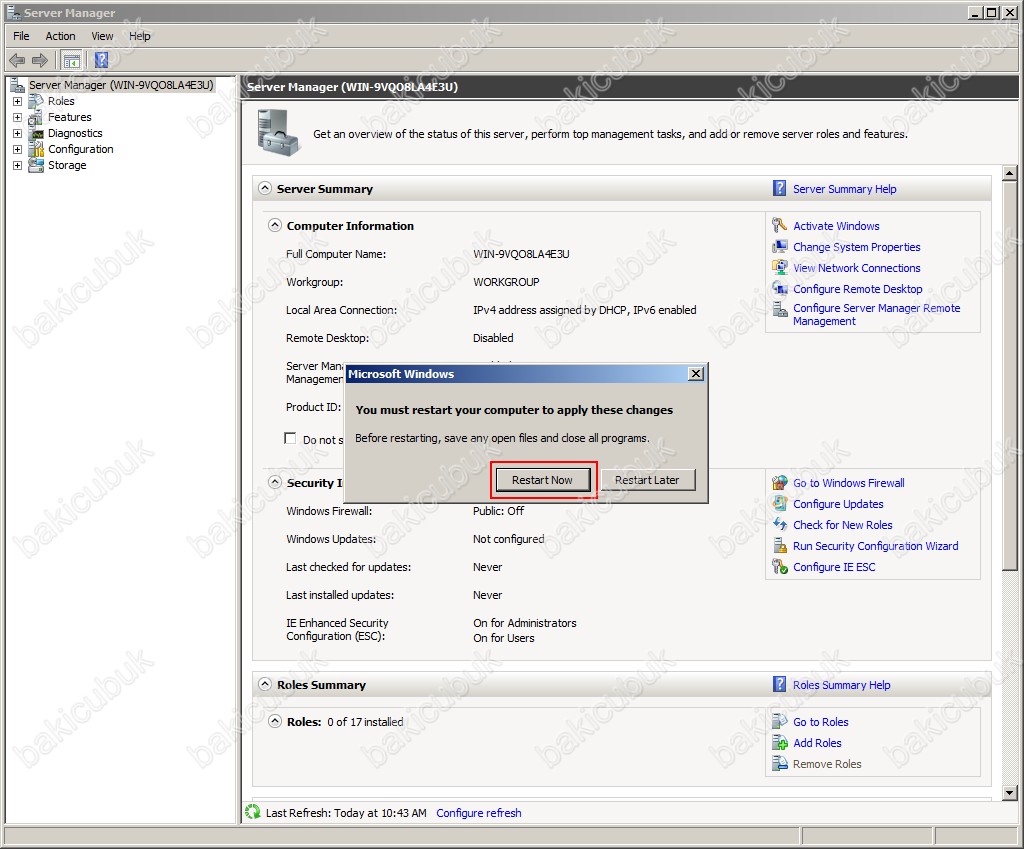The width and height of the screenshot is (1024, 849).
Task: Open the Help toolbar icon
Action: pos(101,60)
